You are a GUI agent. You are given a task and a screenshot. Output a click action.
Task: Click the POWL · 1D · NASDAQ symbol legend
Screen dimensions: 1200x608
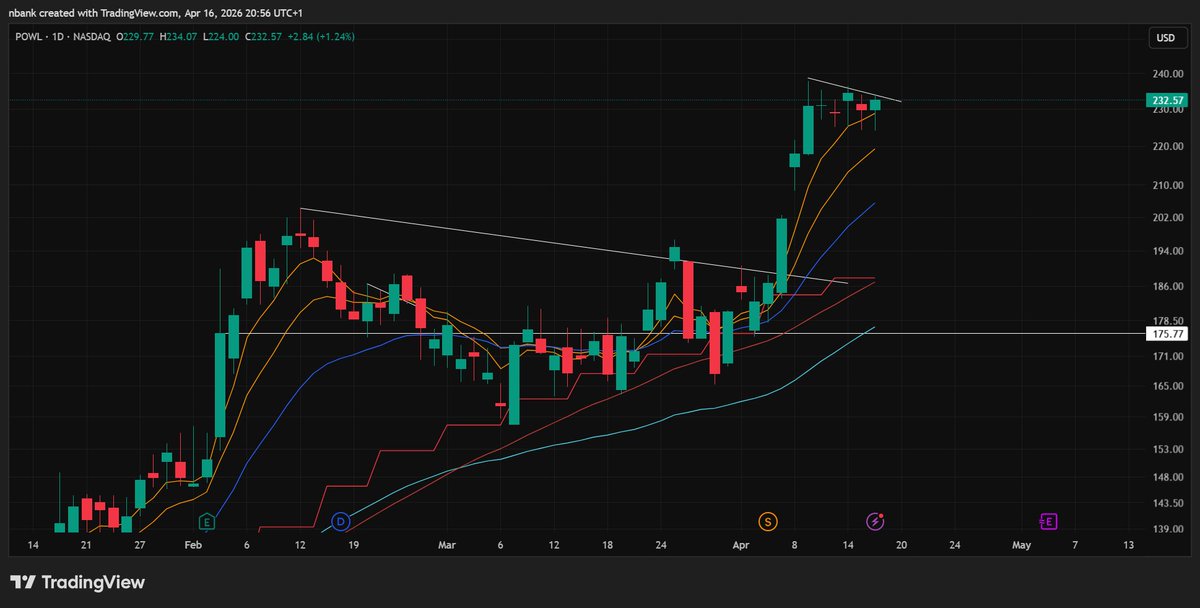pyautogui.click(x=61, y=37)
